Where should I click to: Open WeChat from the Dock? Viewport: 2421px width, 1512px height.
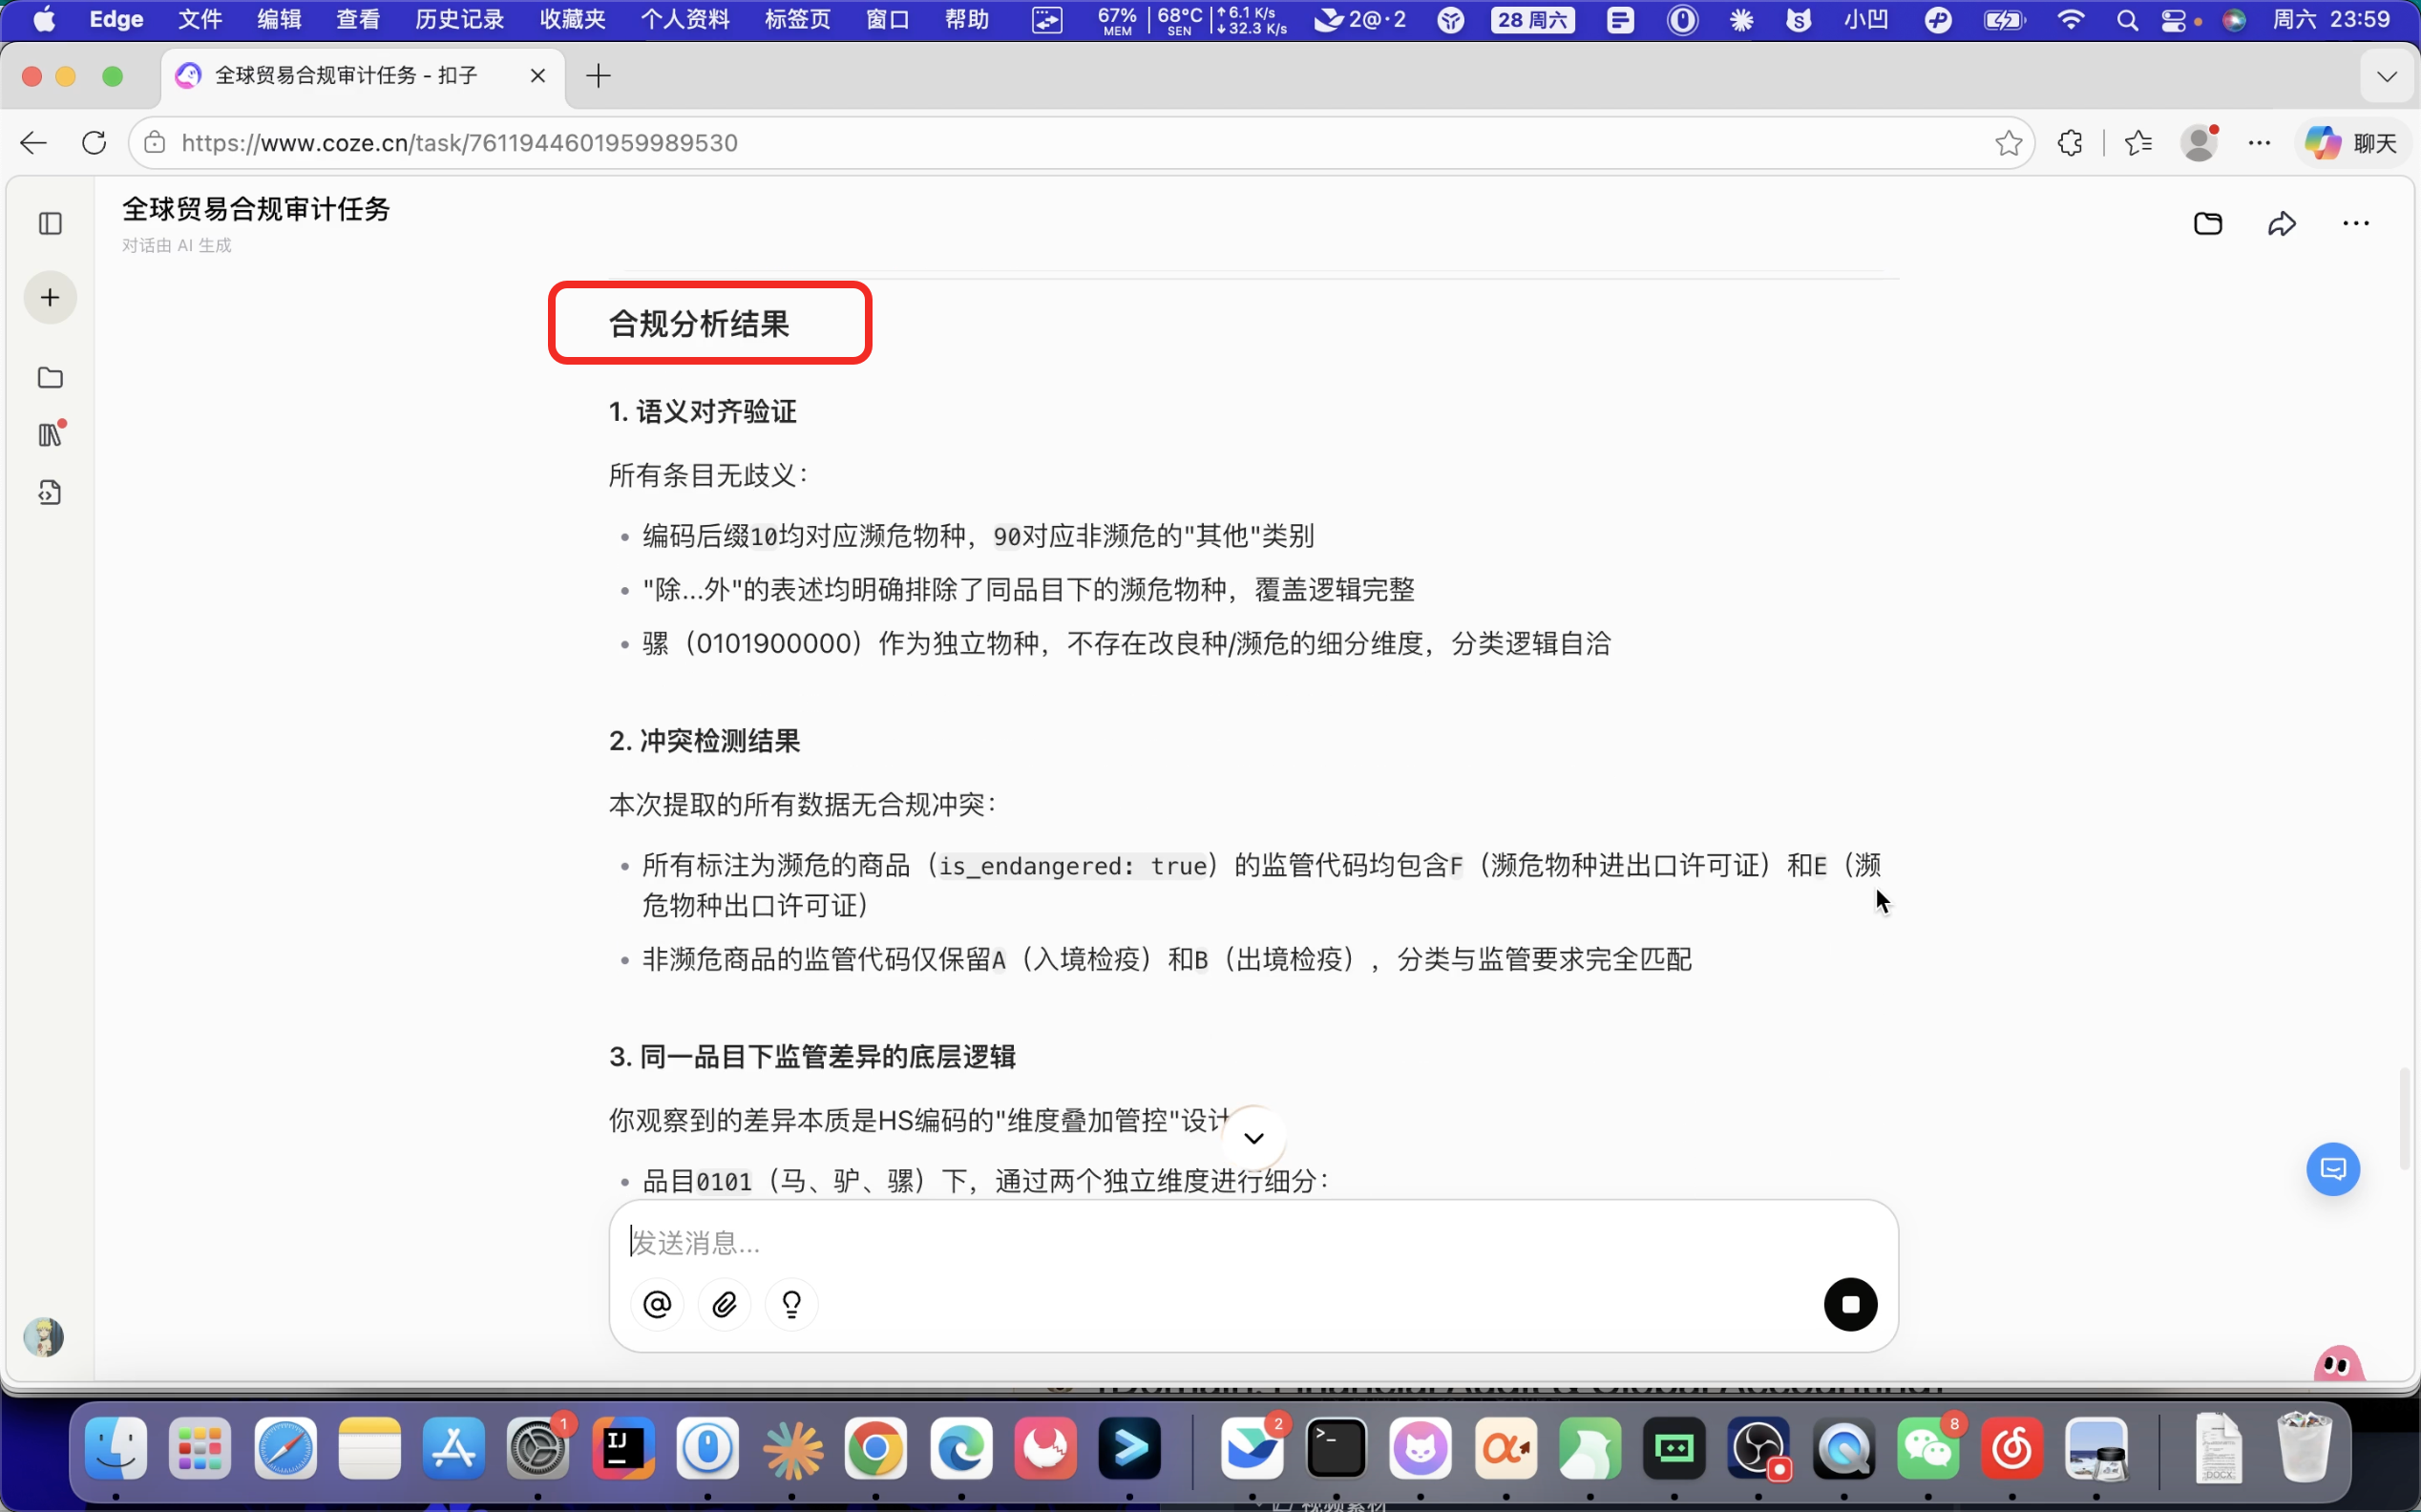coord(1928,1447)
